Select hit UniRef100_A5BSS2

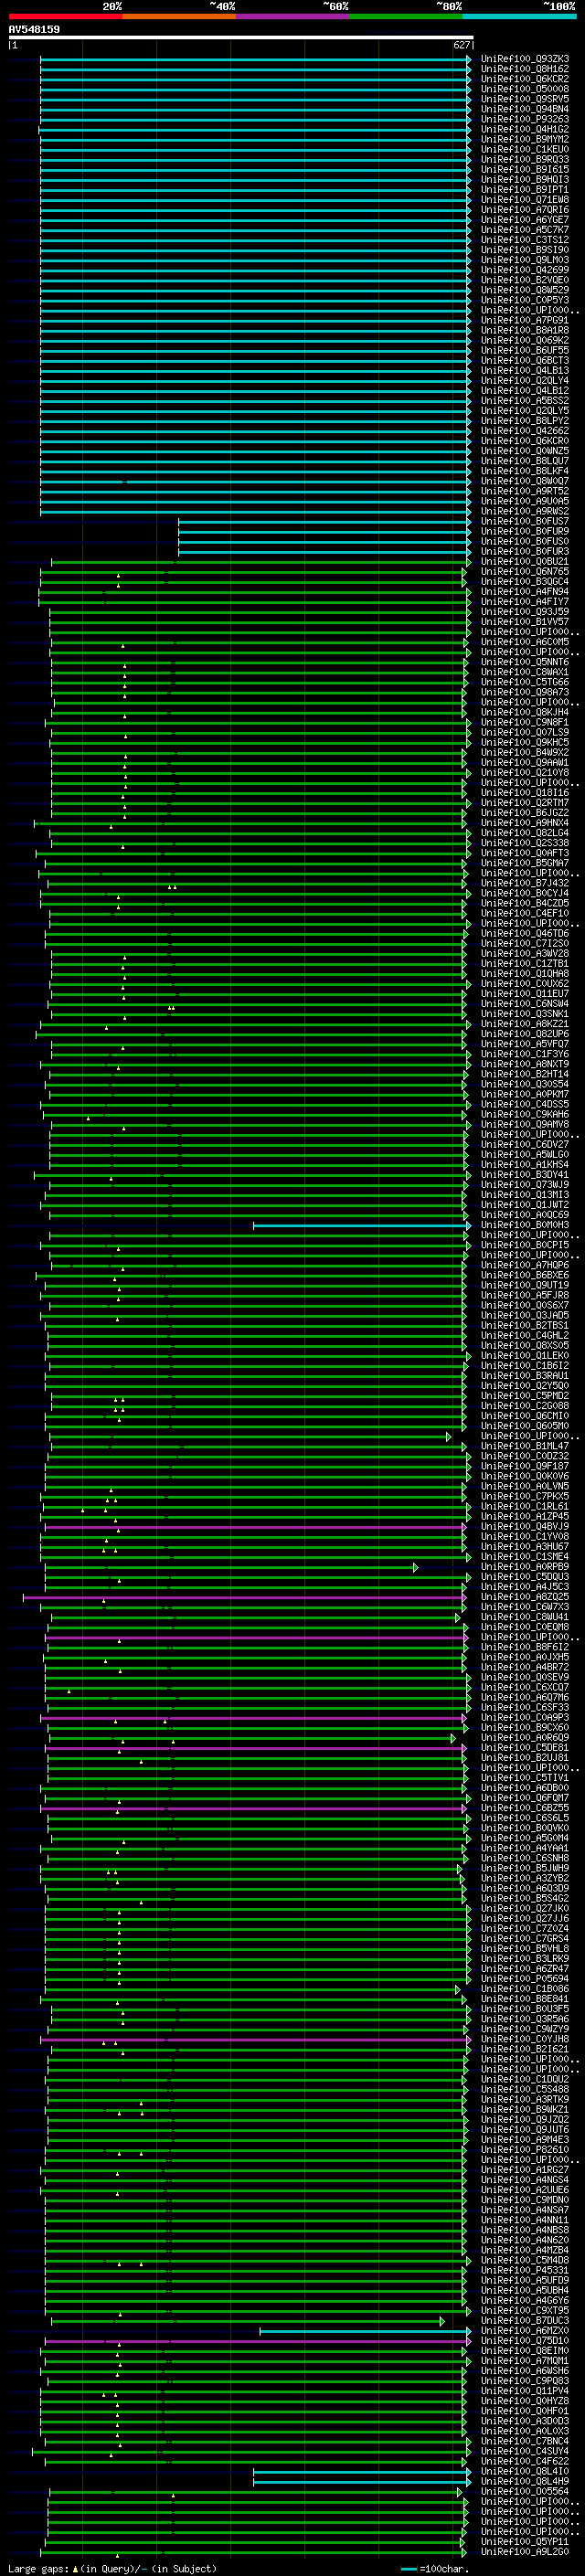525,400
